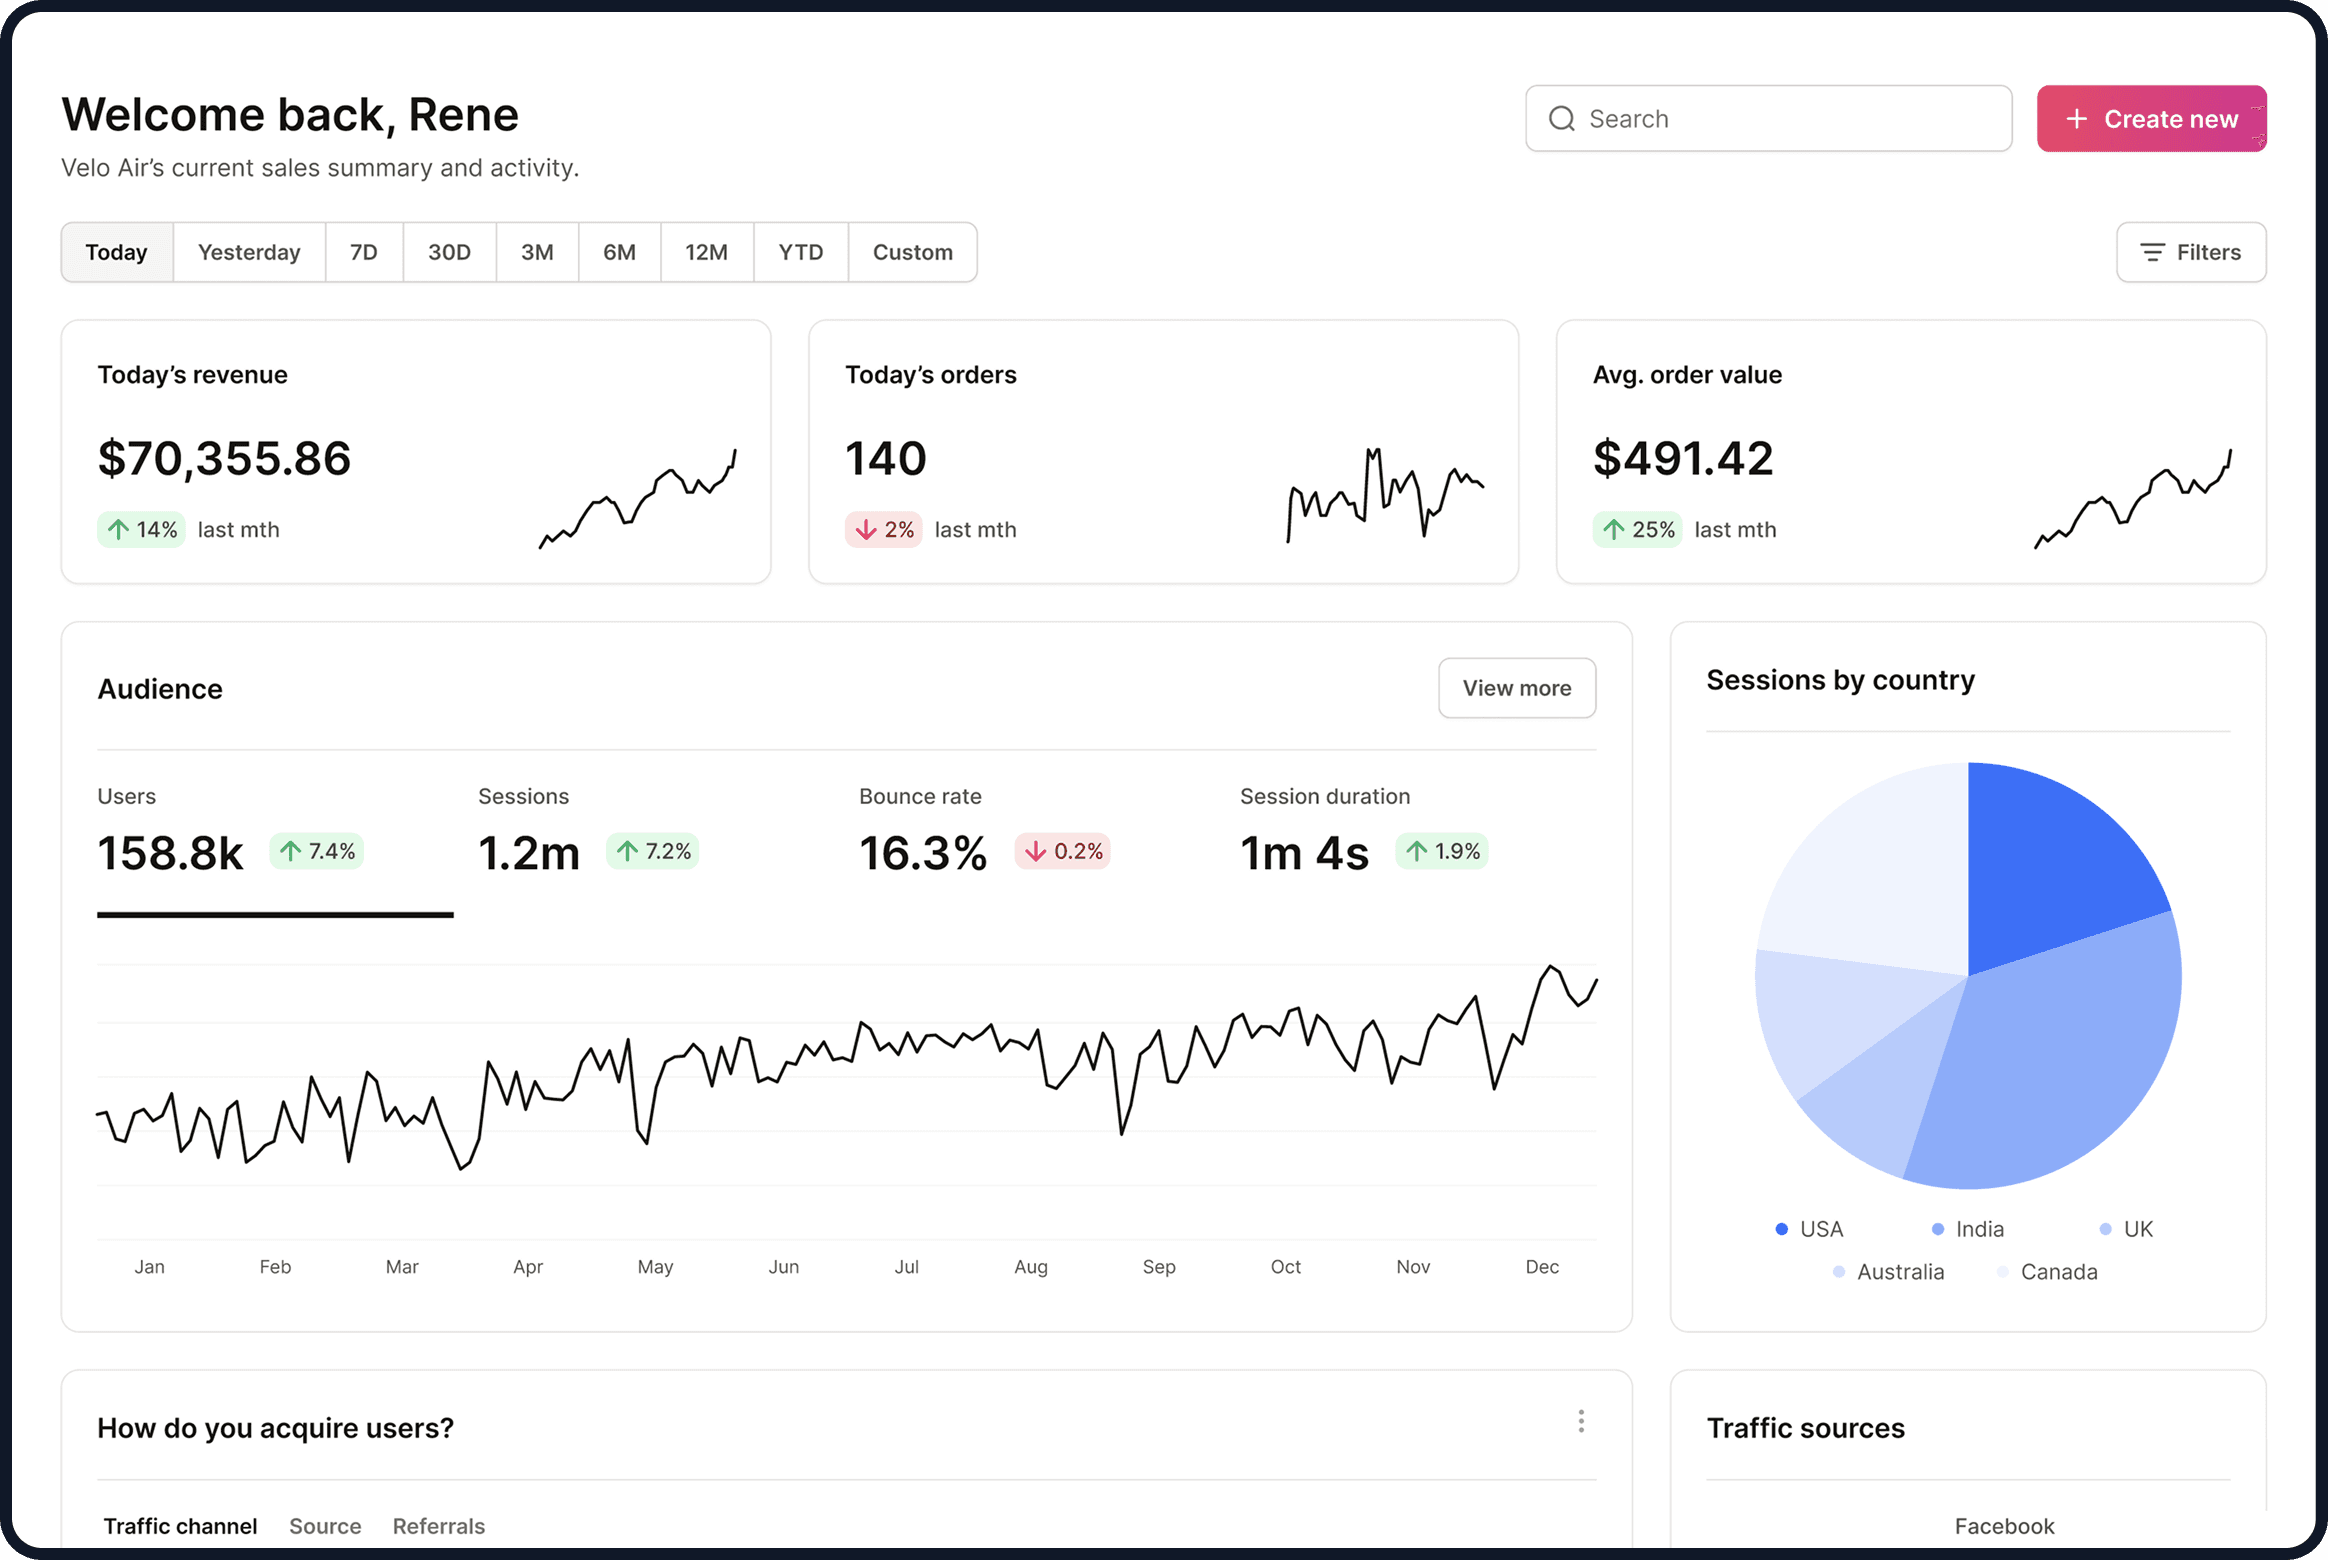
Task: Open the Filters panel
Action: coord(2190,252)
